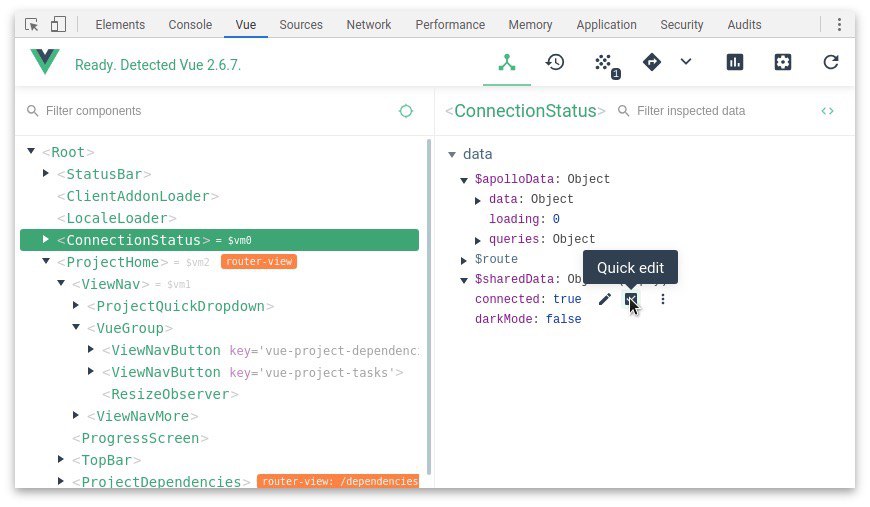Open Vue devtools settings gear
The height and width of the screenshot is (507, 870).
tap(783, 63)
